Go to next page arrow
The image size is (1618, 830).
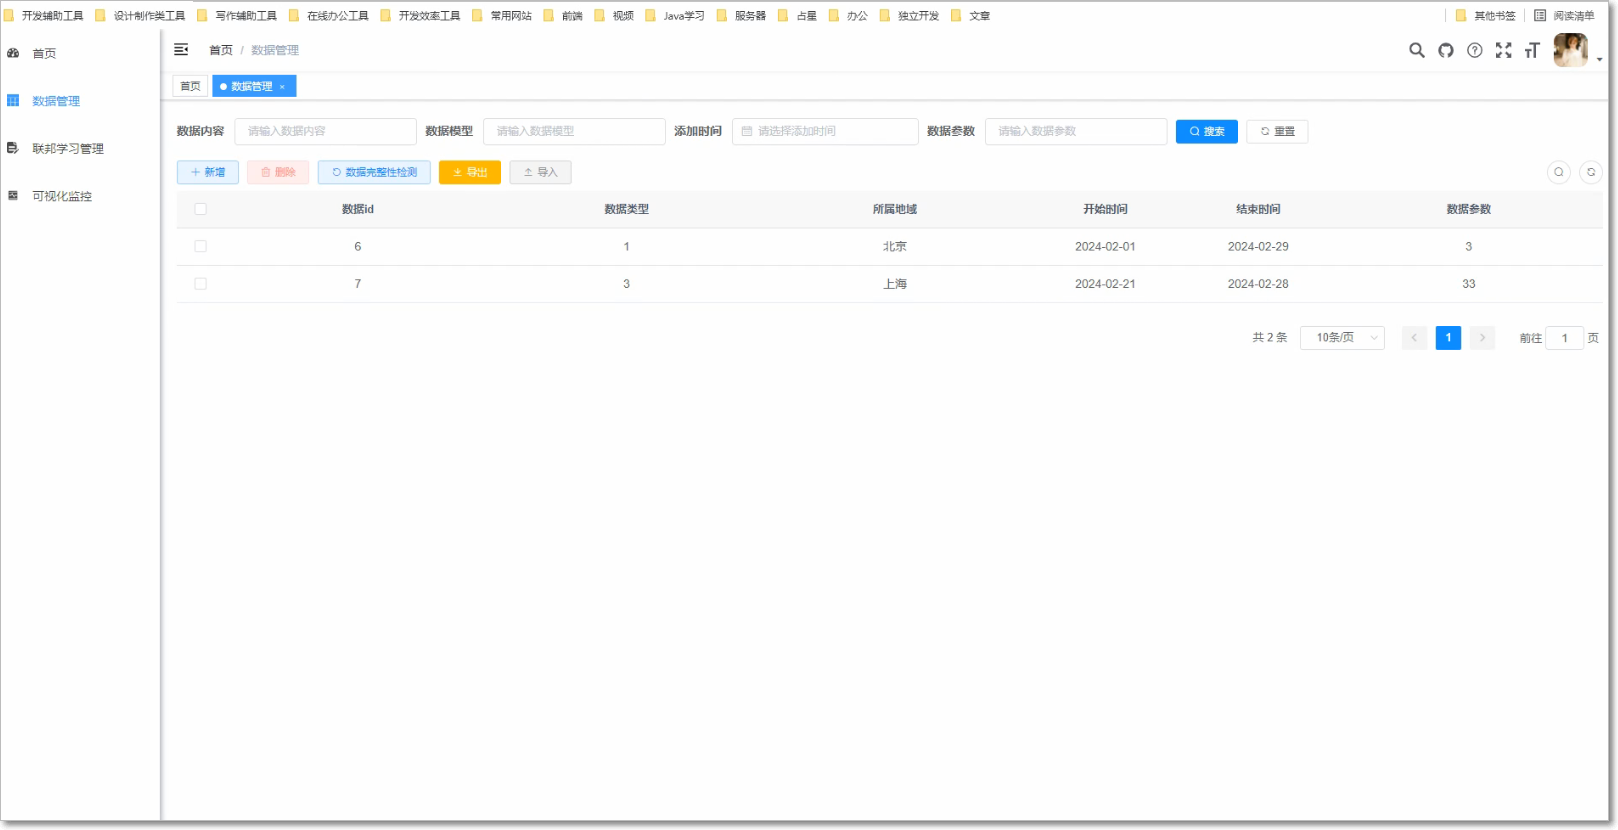(1482, 338)
